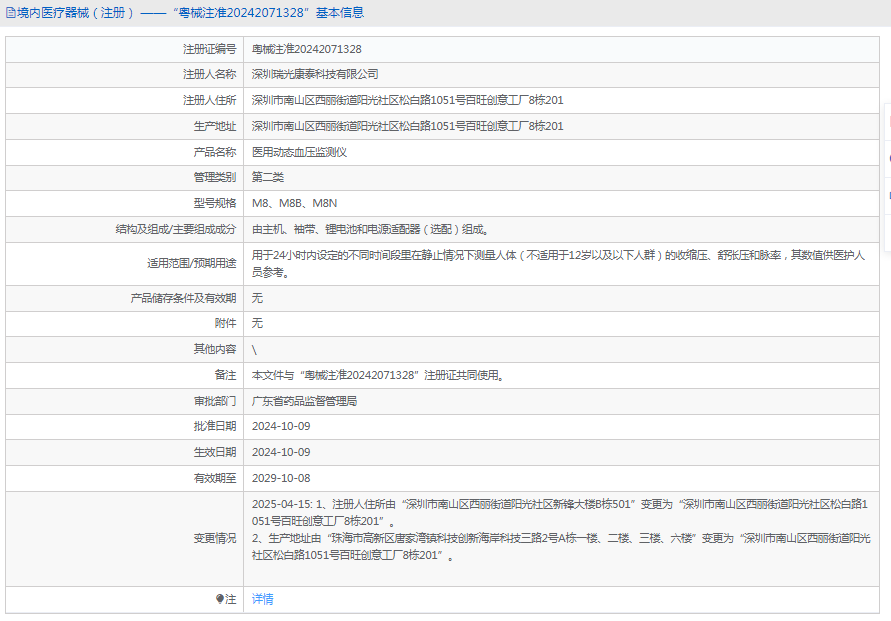Click the 型号规格 label
The height and width of the screenshot is (621, 891).
215,203
